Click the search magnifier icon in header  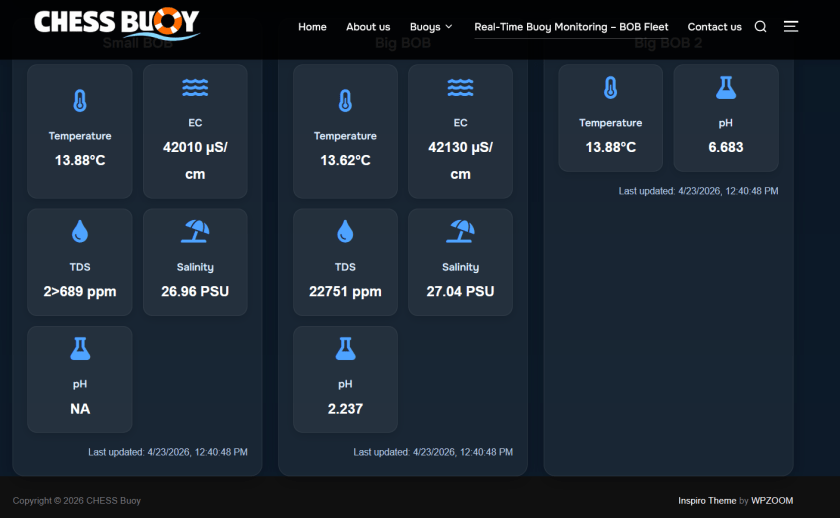point(760,27)
